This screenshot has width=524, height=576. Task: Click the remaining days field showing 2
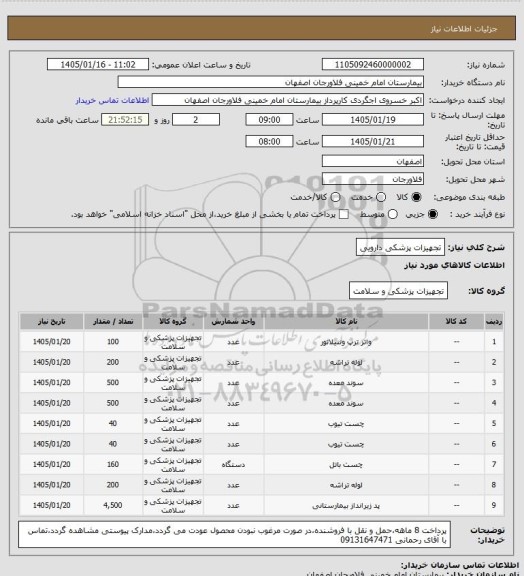[x=196, y=120]
